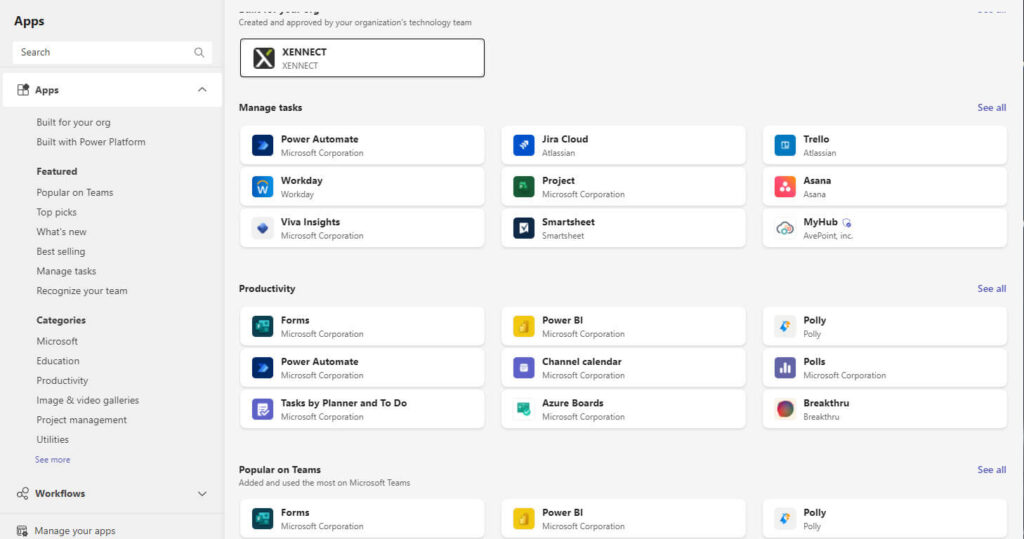Click into the Search apps field
Viewport: 1024px width, 539px height.
coord(112,52)
